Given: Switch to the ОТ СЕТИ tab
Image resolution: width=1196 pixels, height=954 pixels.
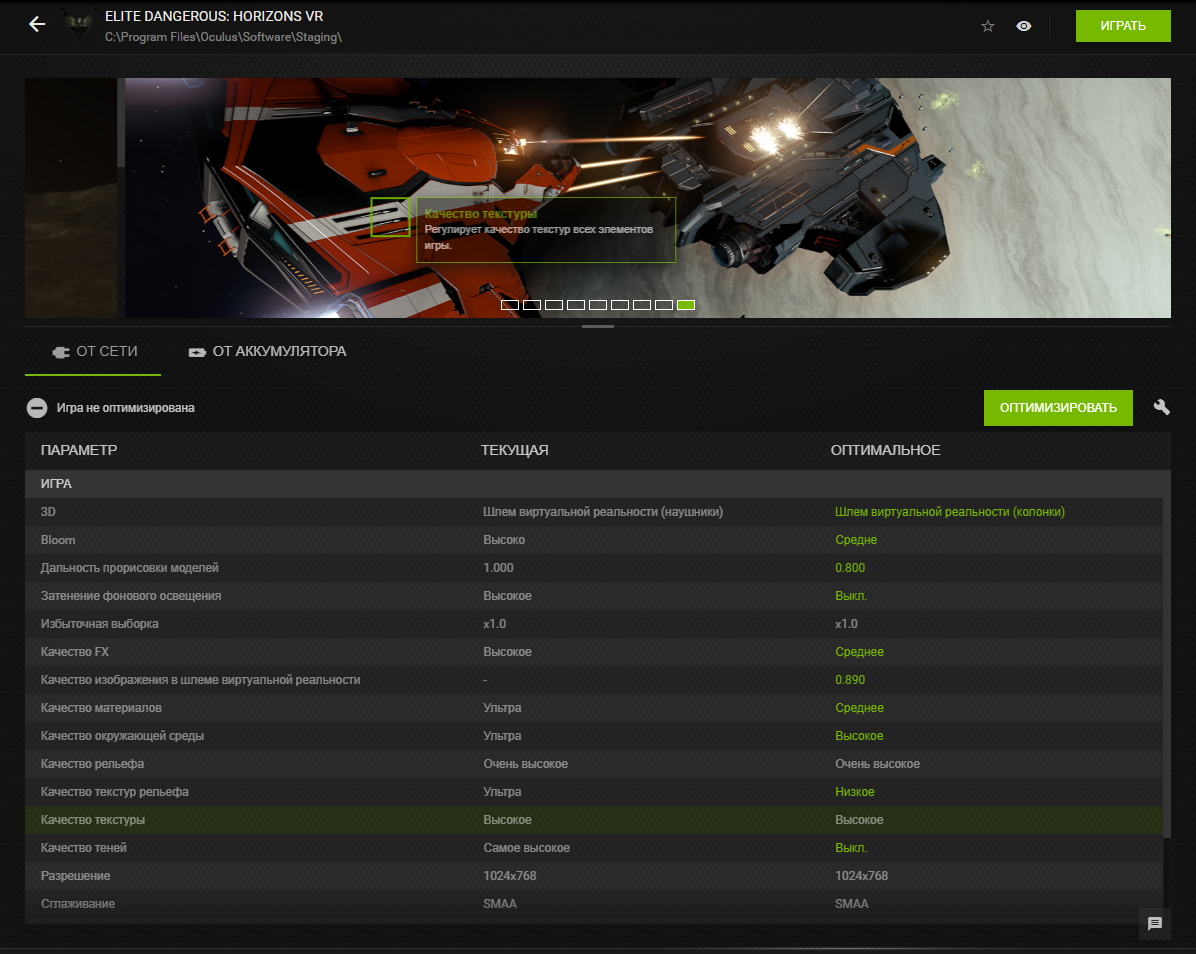Looking at the screenshot, I should point(93,352).
